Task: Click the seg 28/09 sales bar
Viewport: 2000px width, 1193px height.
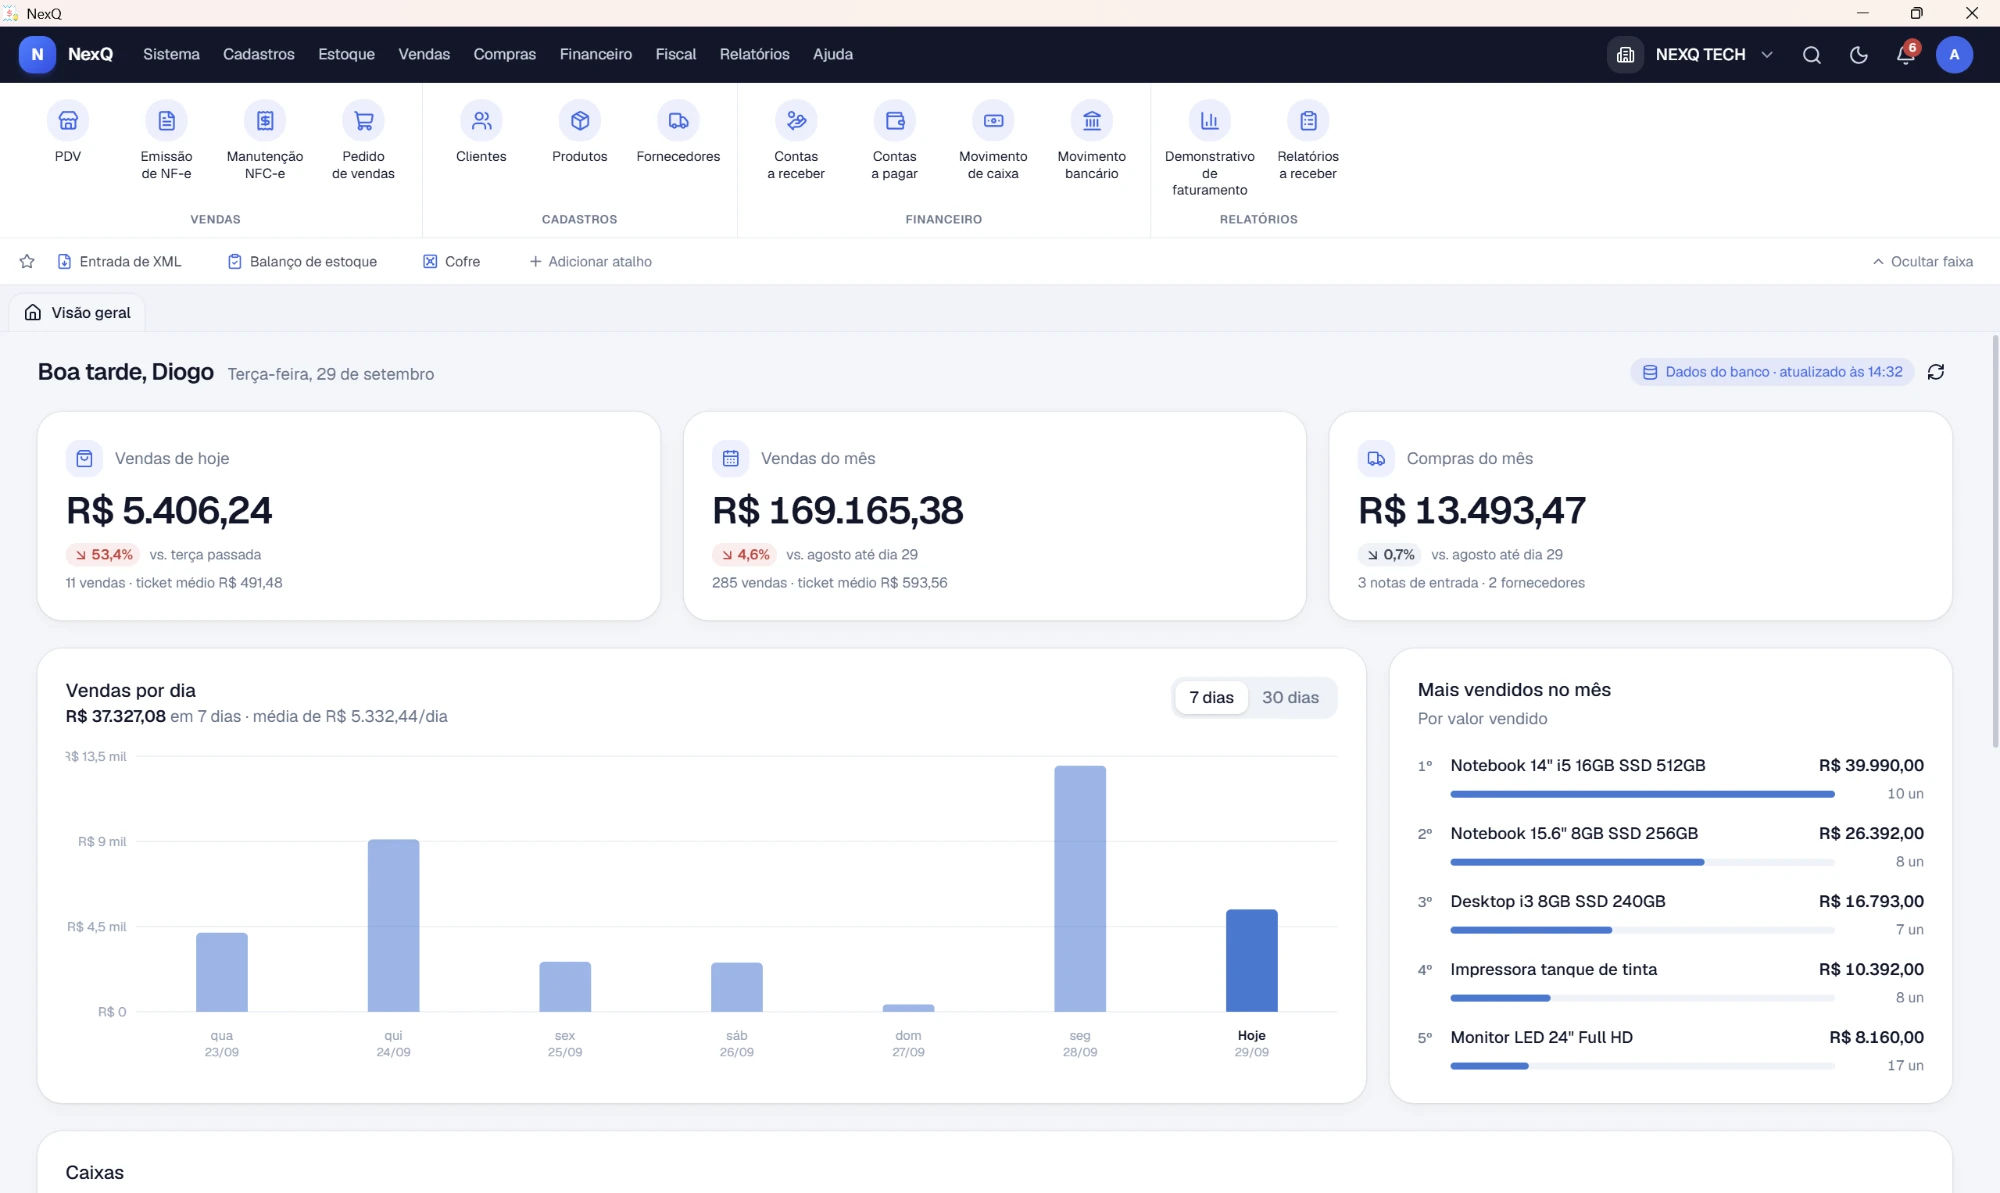Action: coord(1080,889)
